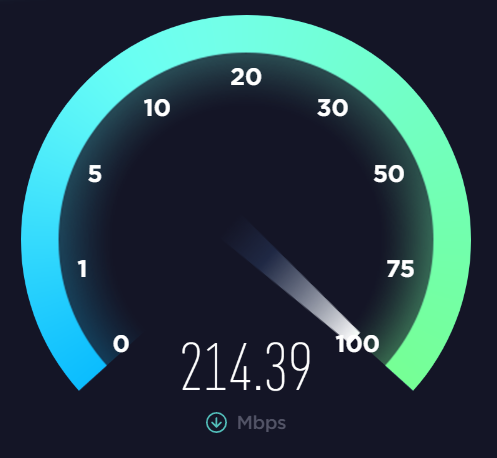The height and width of the screenshot is (458, 497).
Task: Click the 75 mark on gauge
Action: [400, 269]
